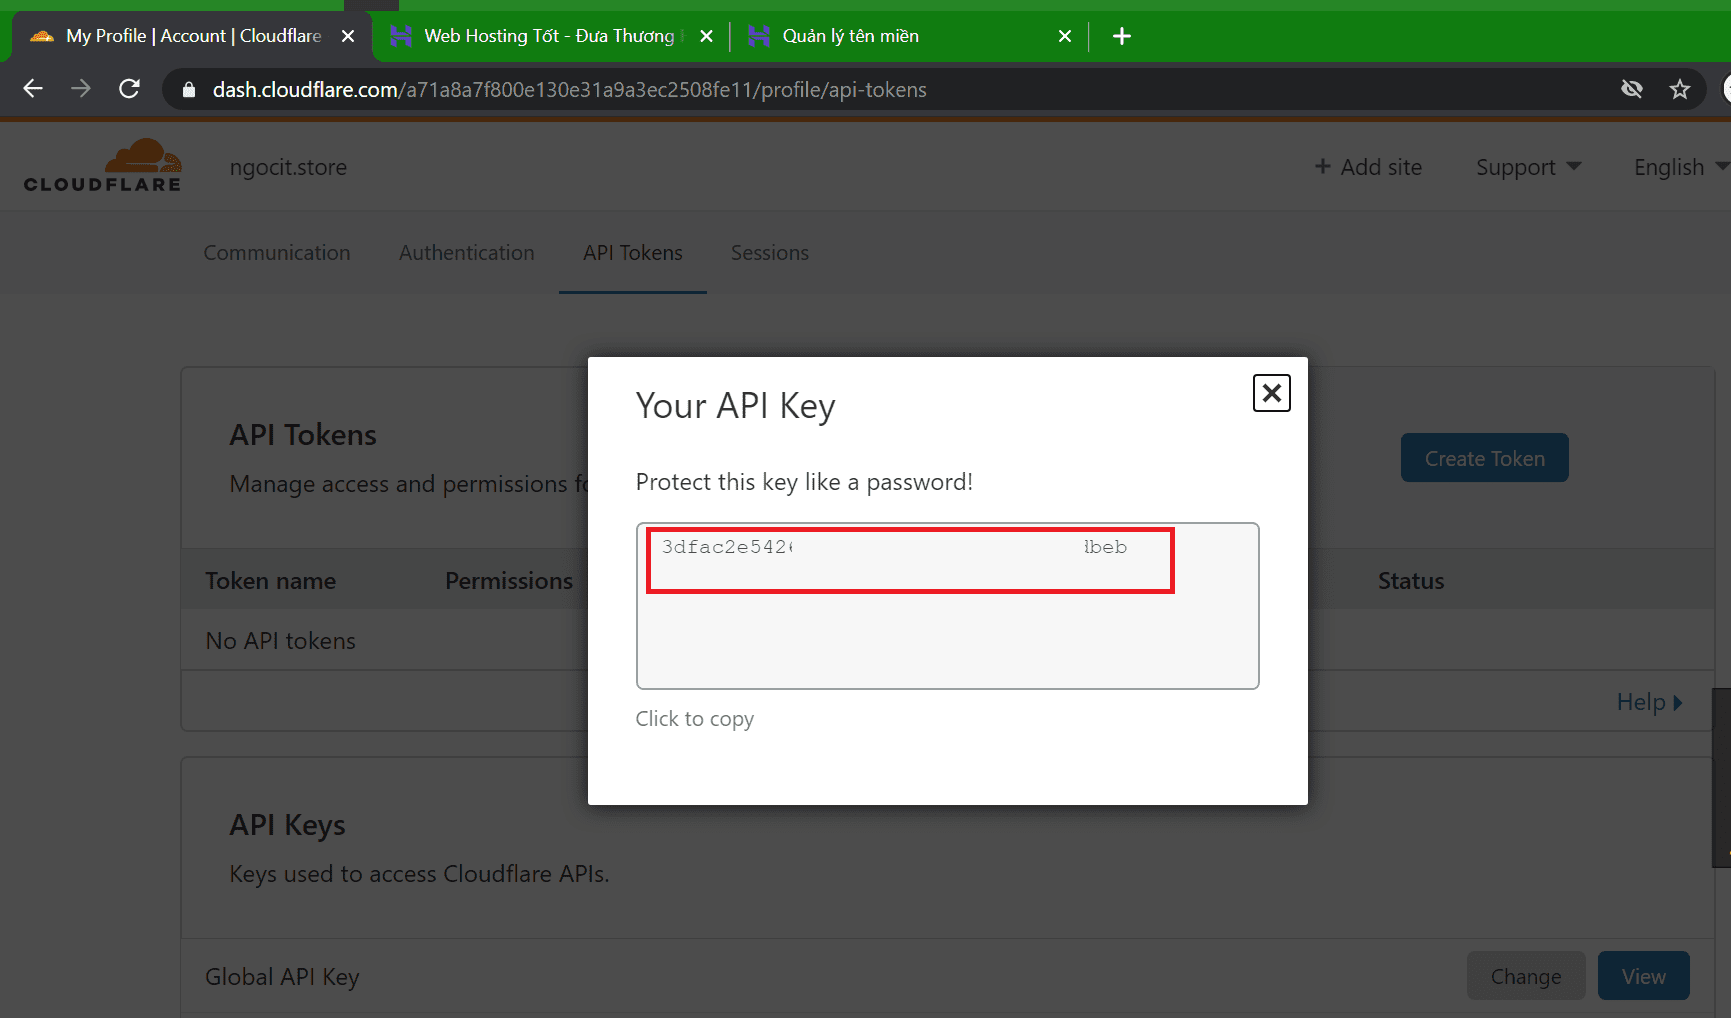Click the crossed-out eye icon in address bar

tap(1631, 89)
